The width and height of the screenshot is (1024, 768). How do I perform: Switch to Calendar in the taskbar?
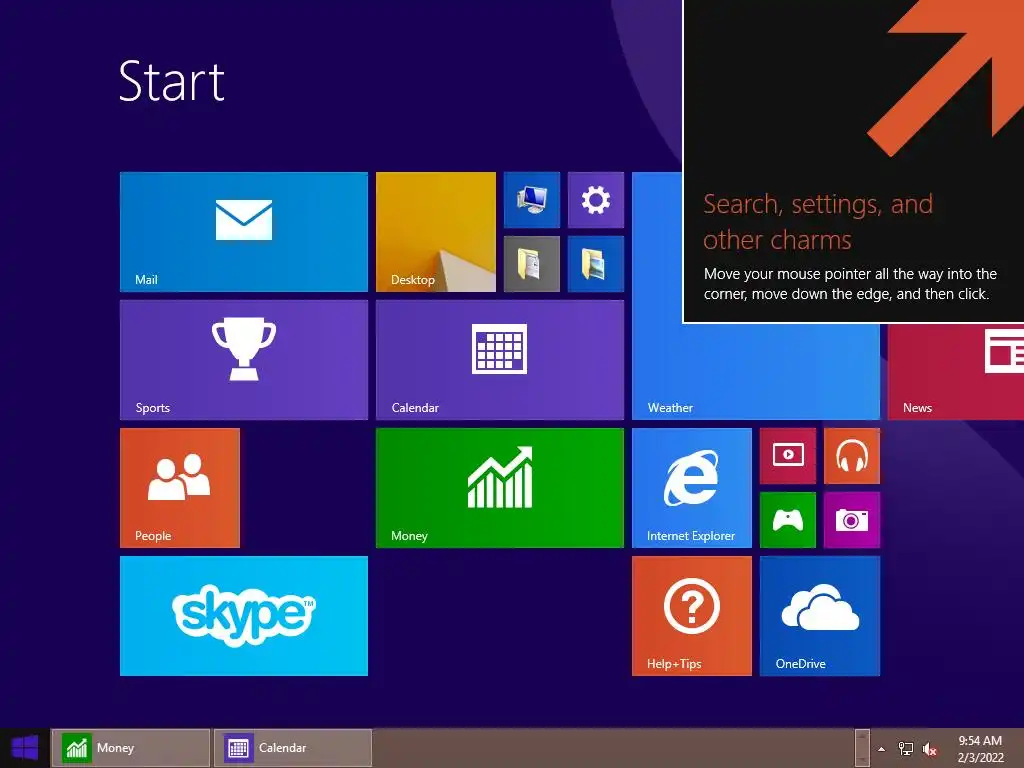coord(293,748)
